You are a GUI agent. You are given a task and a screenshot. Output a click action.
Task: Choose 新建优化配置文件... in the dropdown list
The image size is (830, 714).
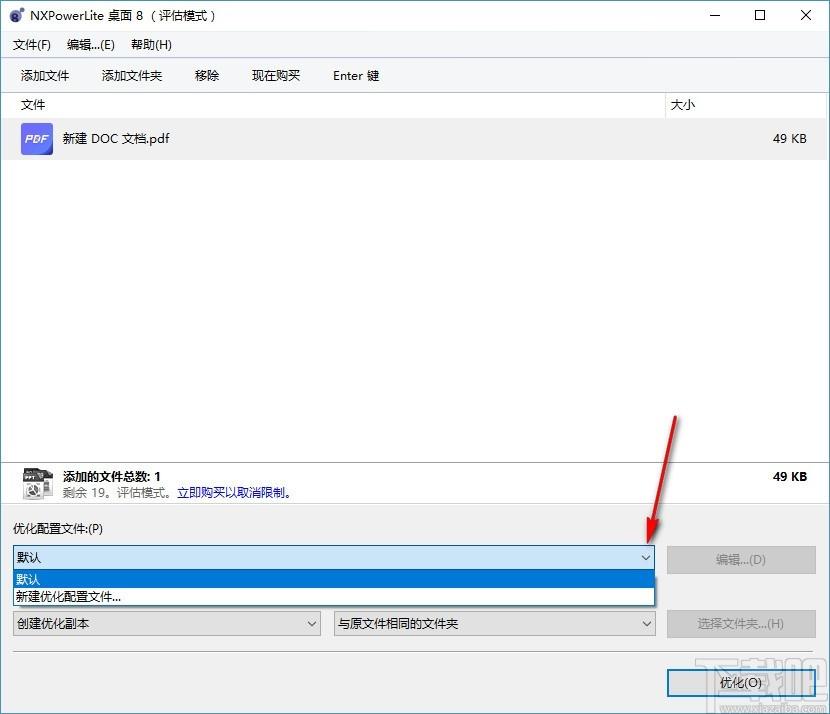334,596
